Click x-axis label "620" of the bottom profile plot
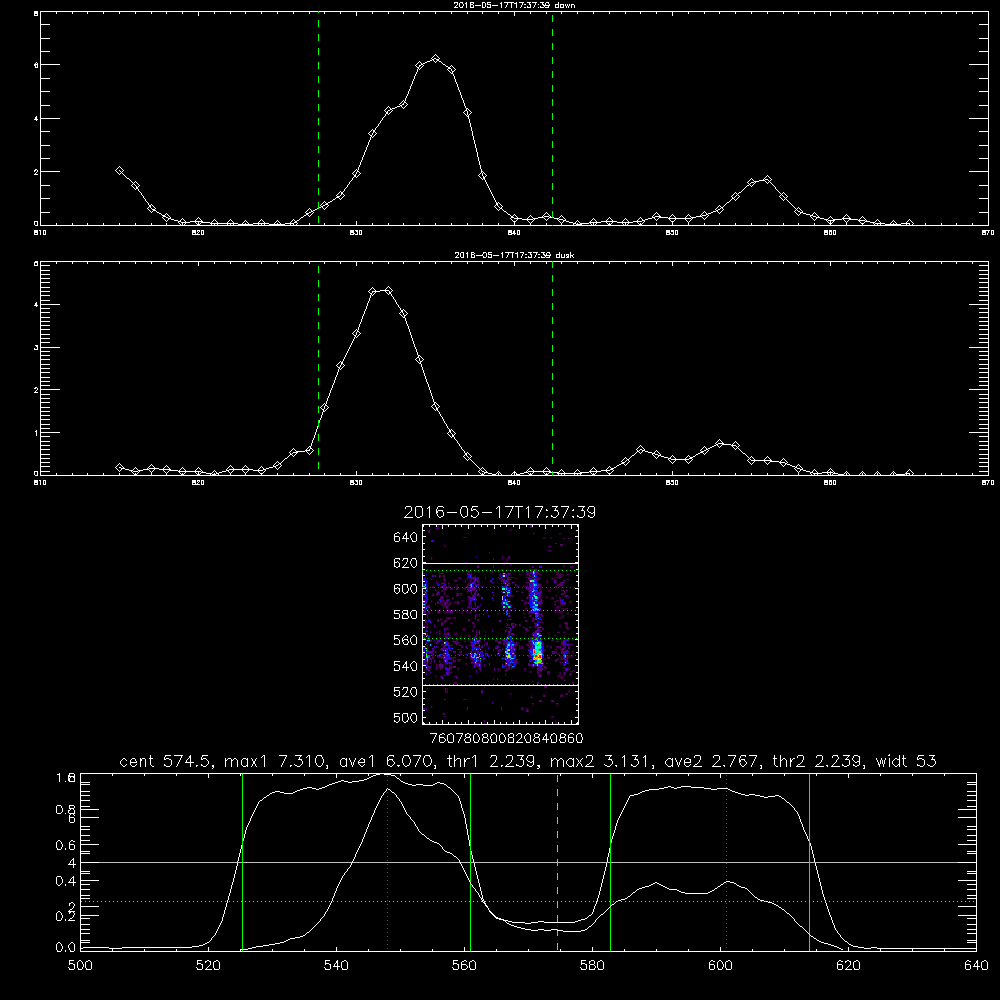The width and height of the screenshot is (1000, 1000). point(848,966)
